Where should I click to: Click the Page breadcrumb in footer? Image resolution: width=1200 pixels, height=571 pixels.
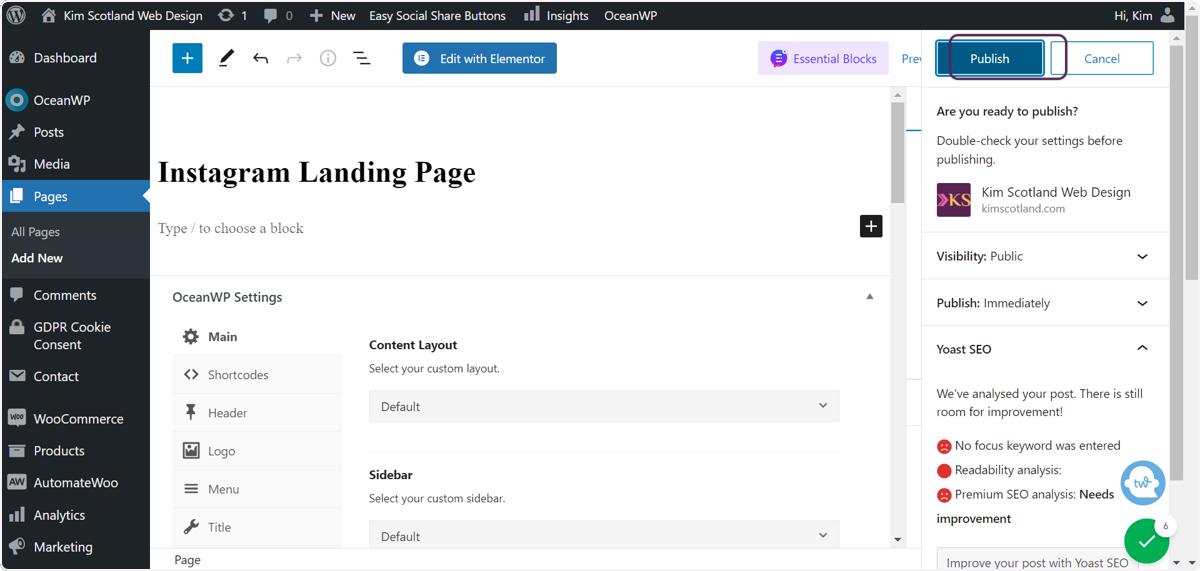click(187, 560)
